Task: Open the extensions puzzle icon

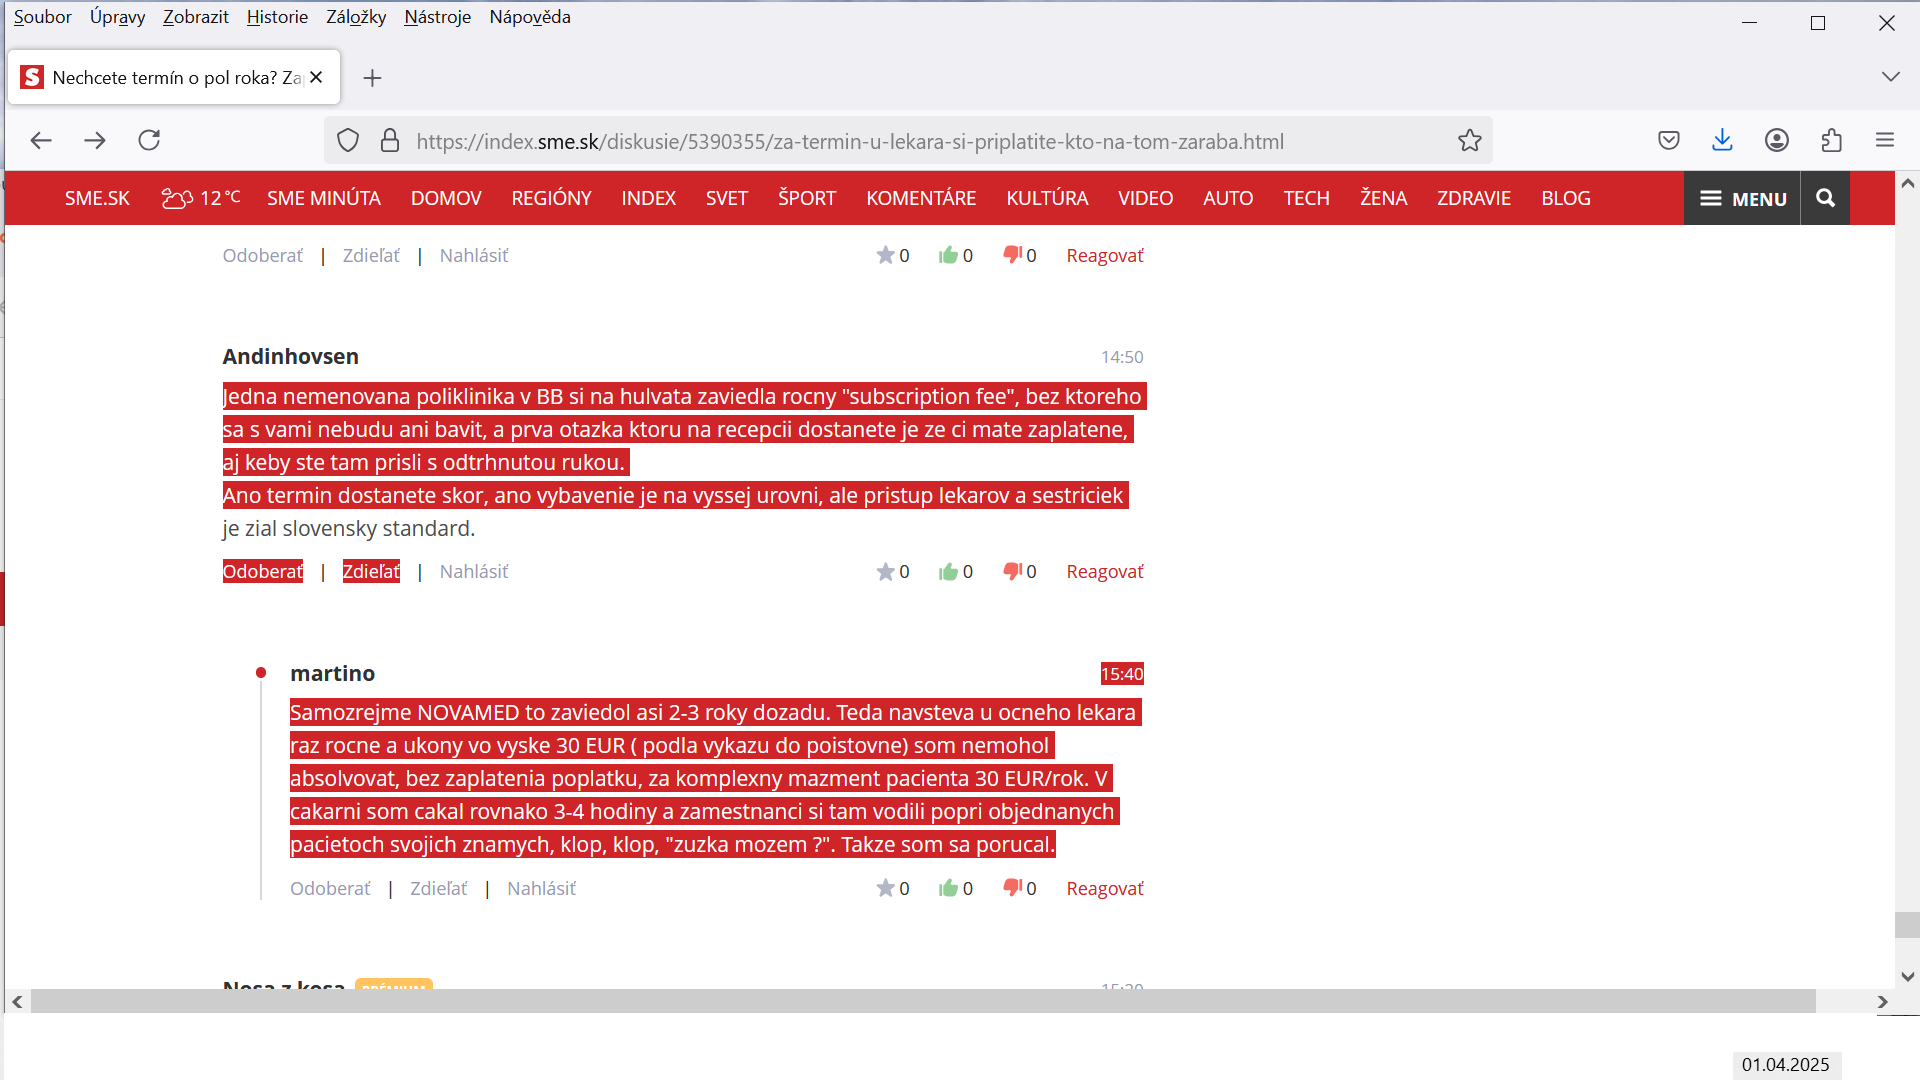Action: click(x=1831, y=141)
